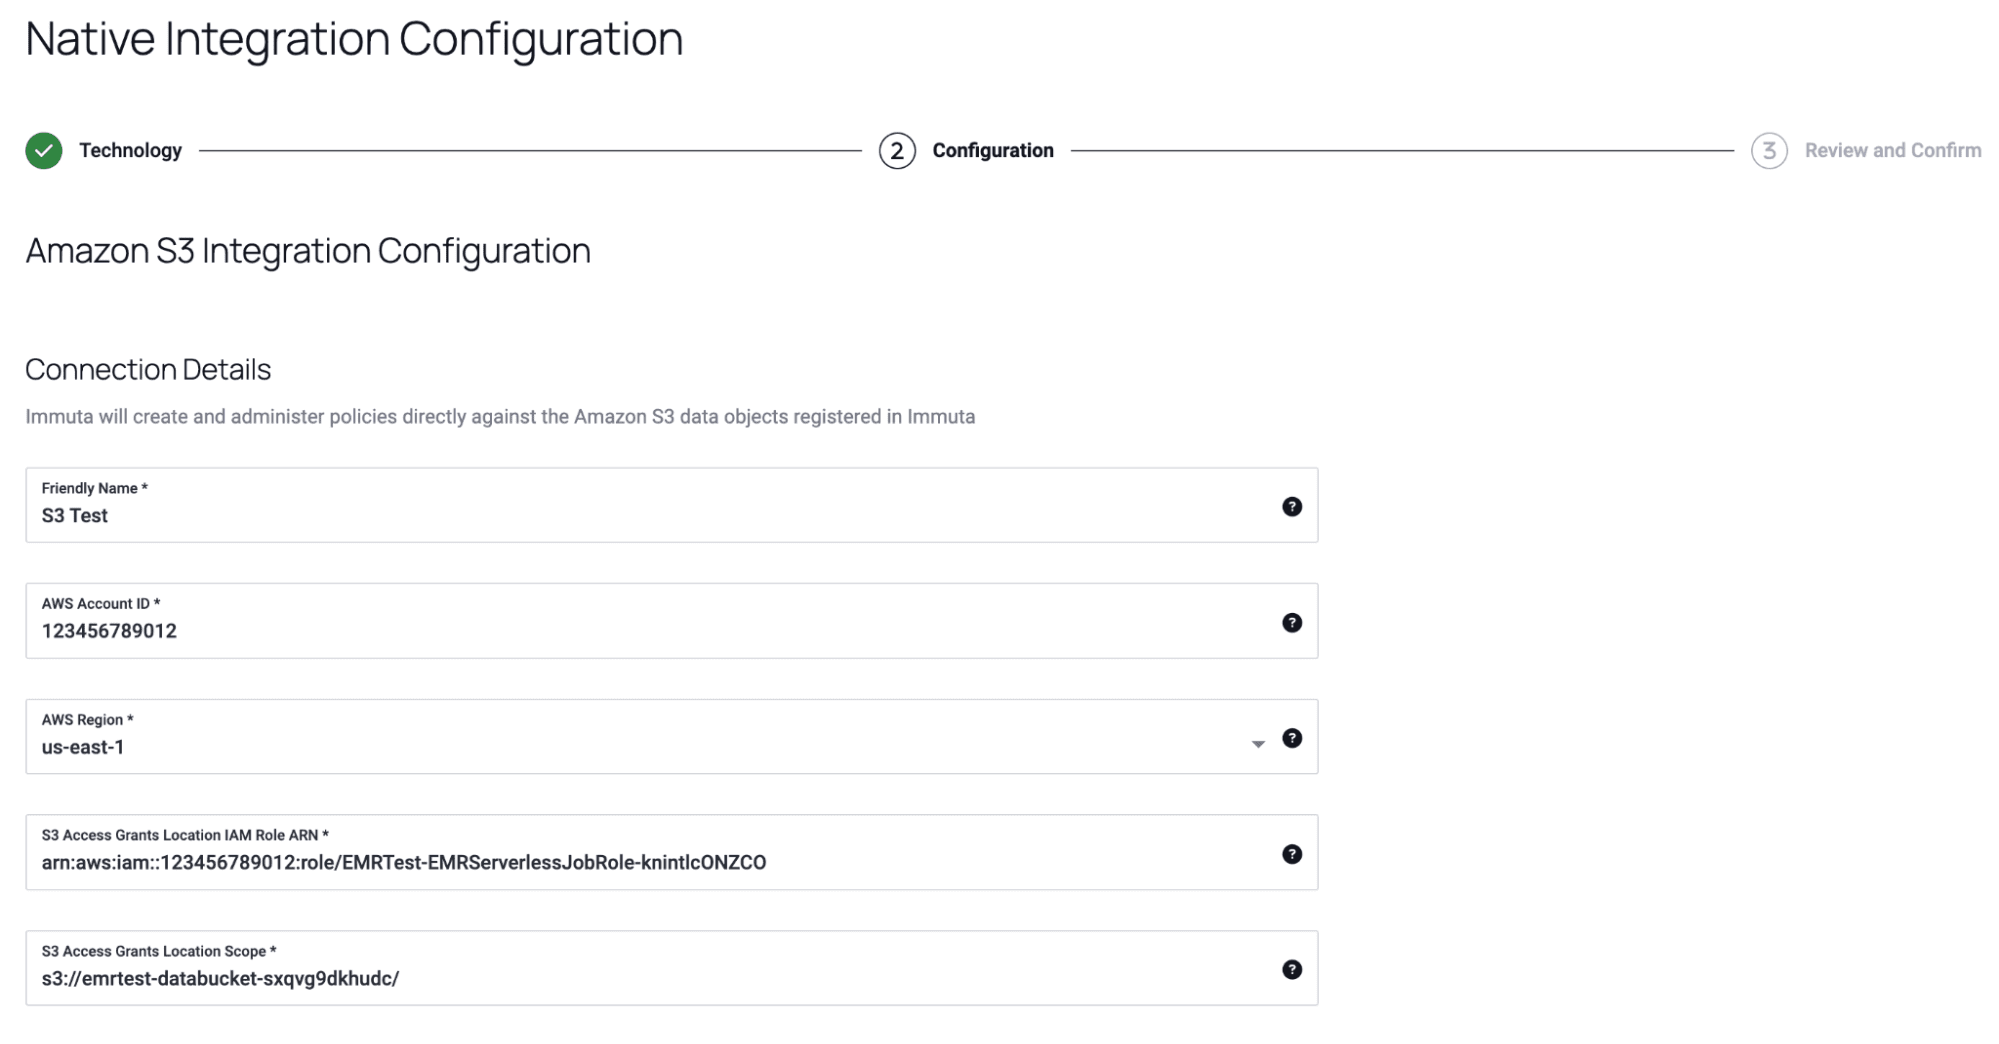Click the help icon for AWS Region

[1292, 738]
